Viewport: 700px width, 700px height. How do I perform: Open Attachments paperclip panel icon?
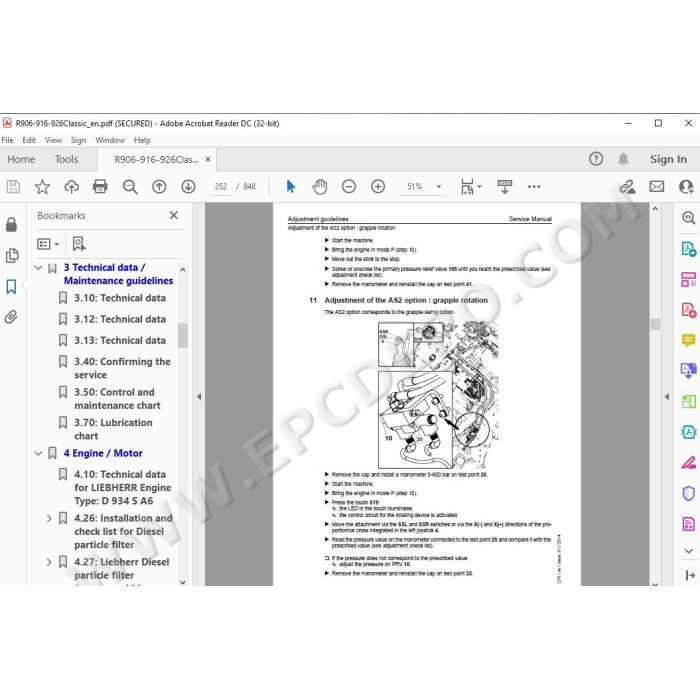[x=11, y=317]
